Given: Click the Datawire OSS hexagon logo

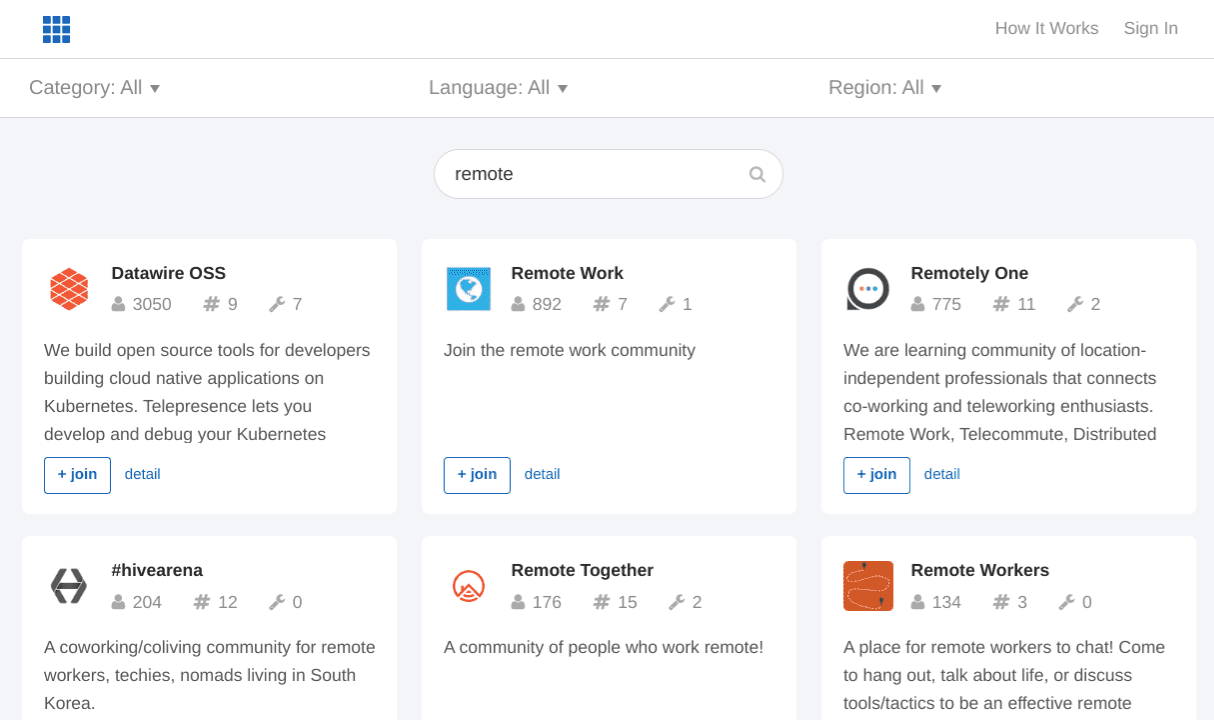Looking at the screenshot, I should coord(69,288).
